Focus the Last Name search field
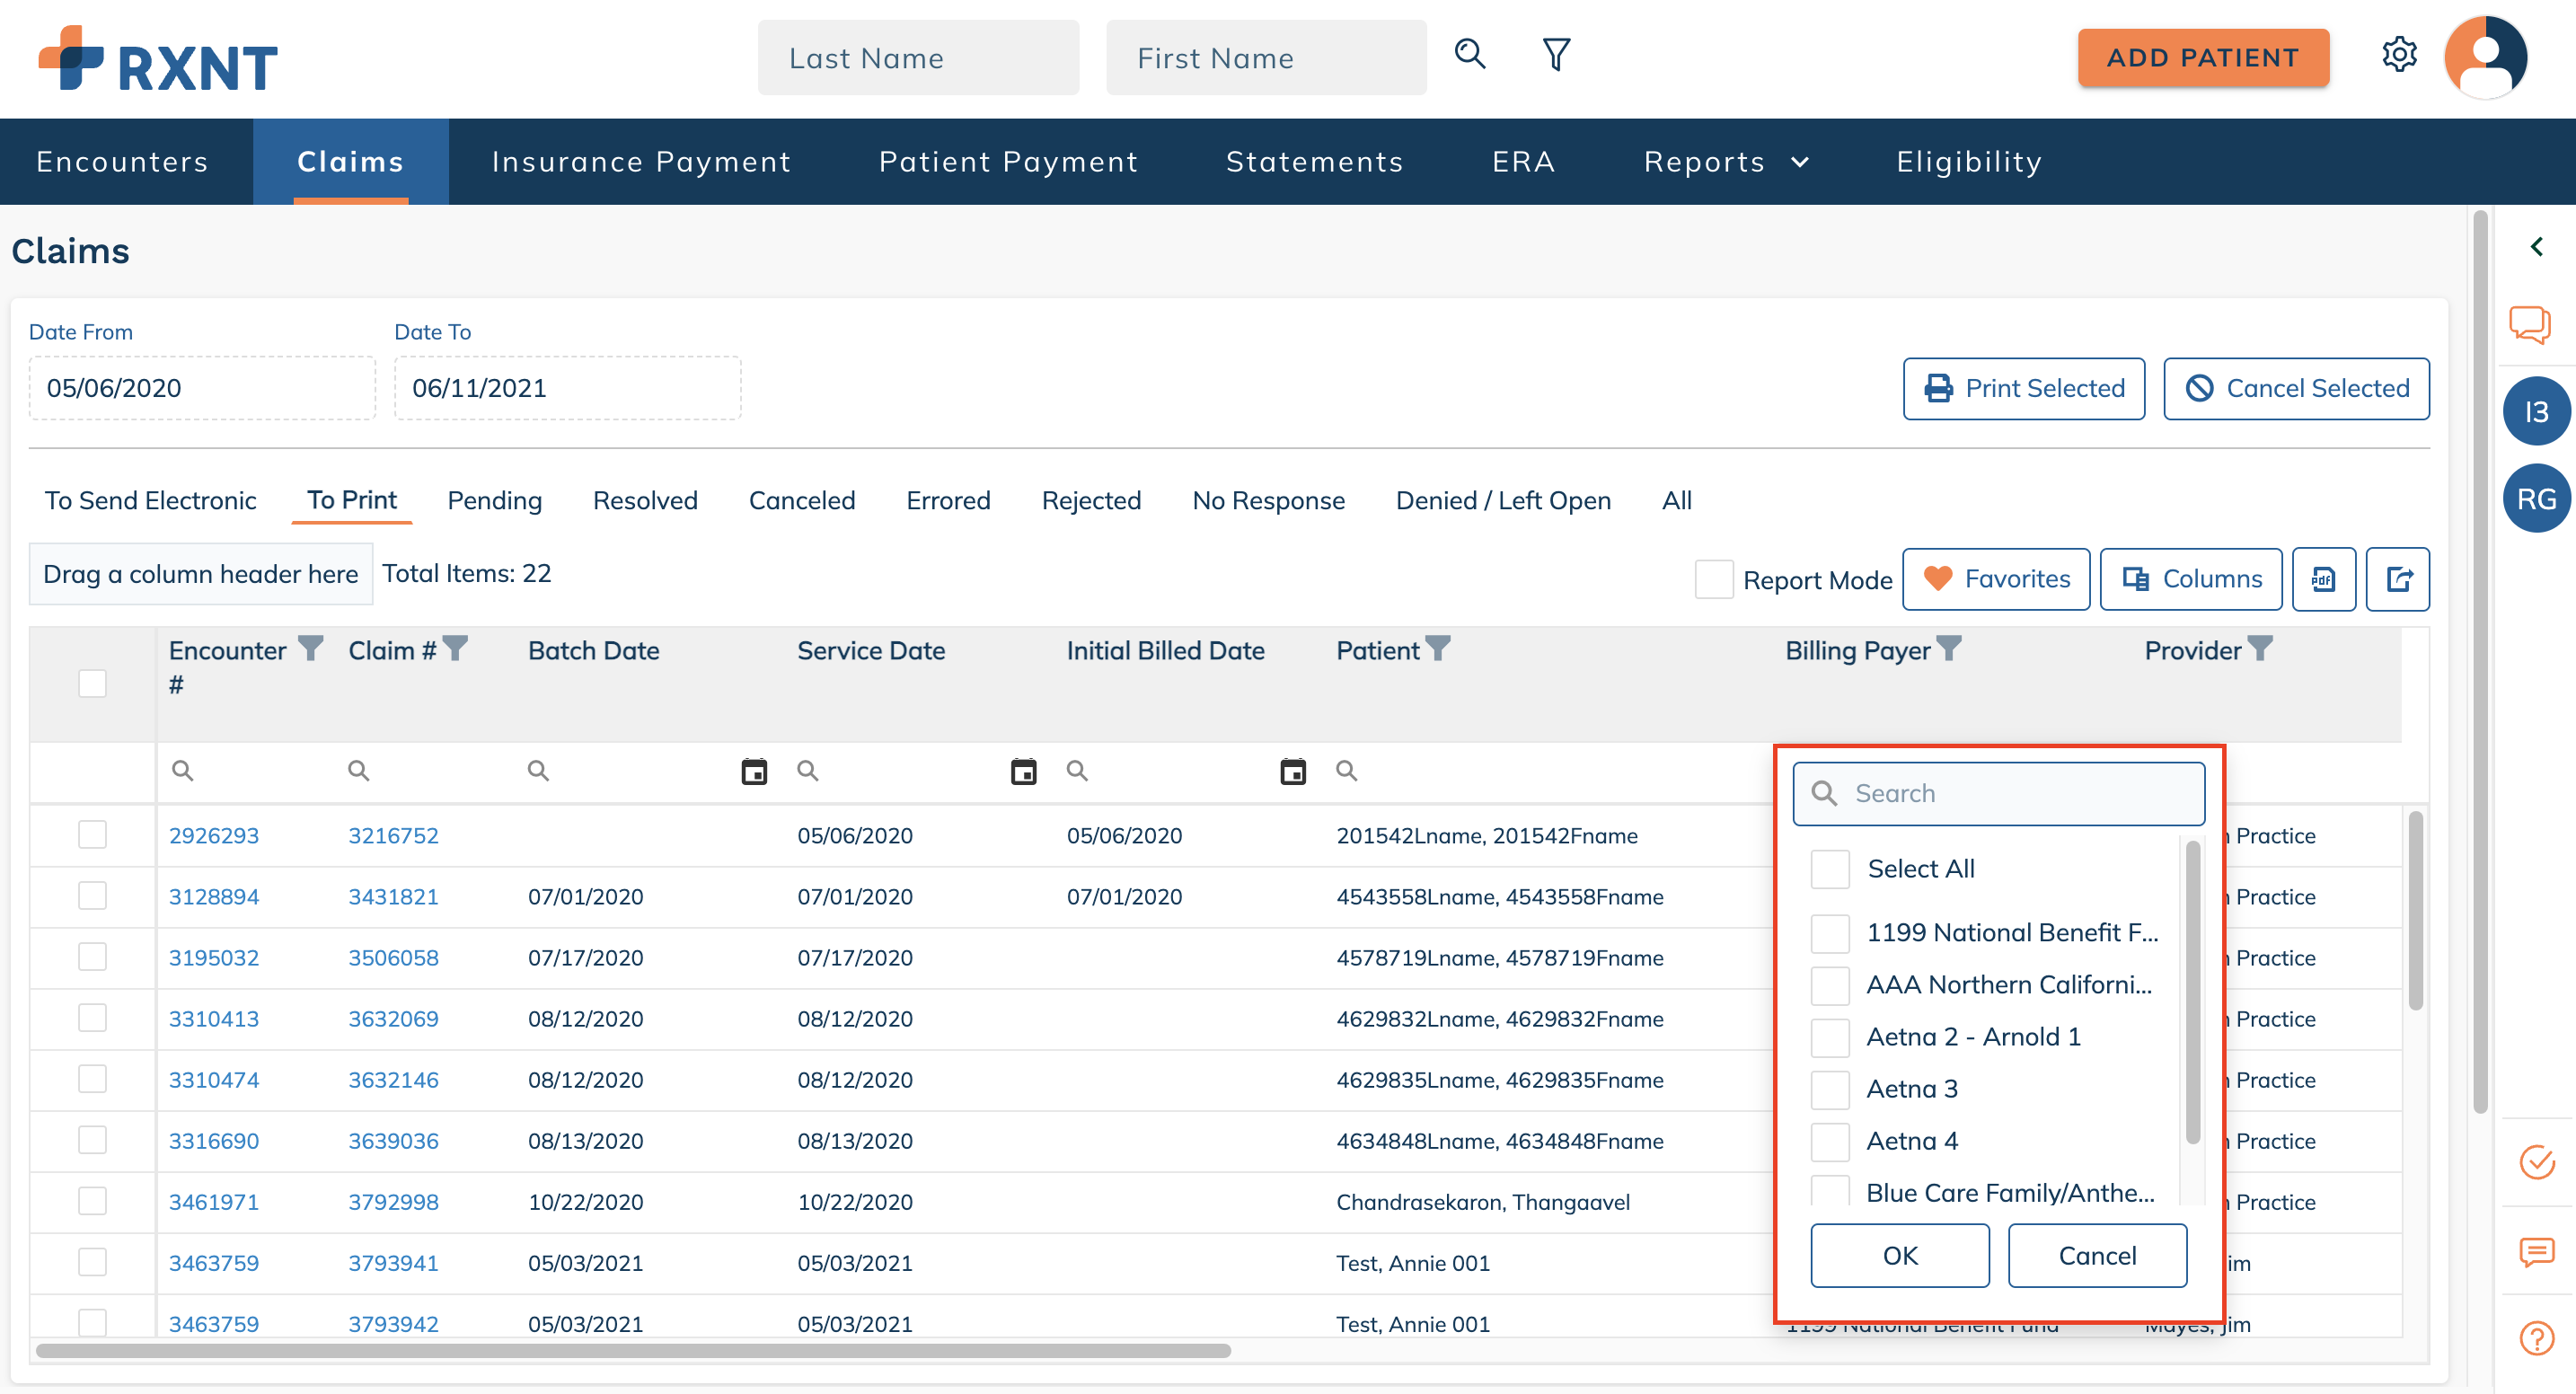The image size is (2576, 1394). [918, 58]
